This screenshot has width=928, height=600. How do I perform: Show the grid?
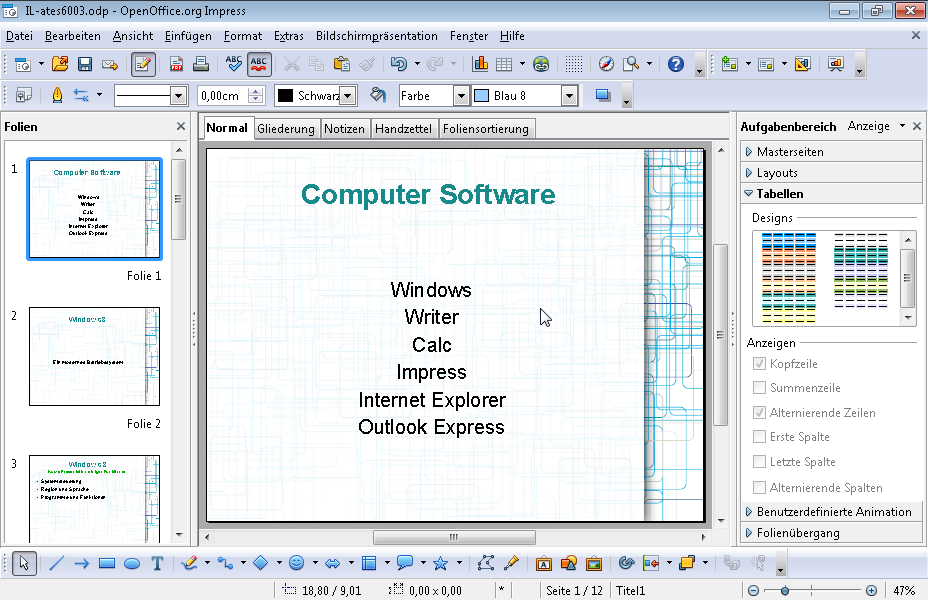(x=573, y=64)
